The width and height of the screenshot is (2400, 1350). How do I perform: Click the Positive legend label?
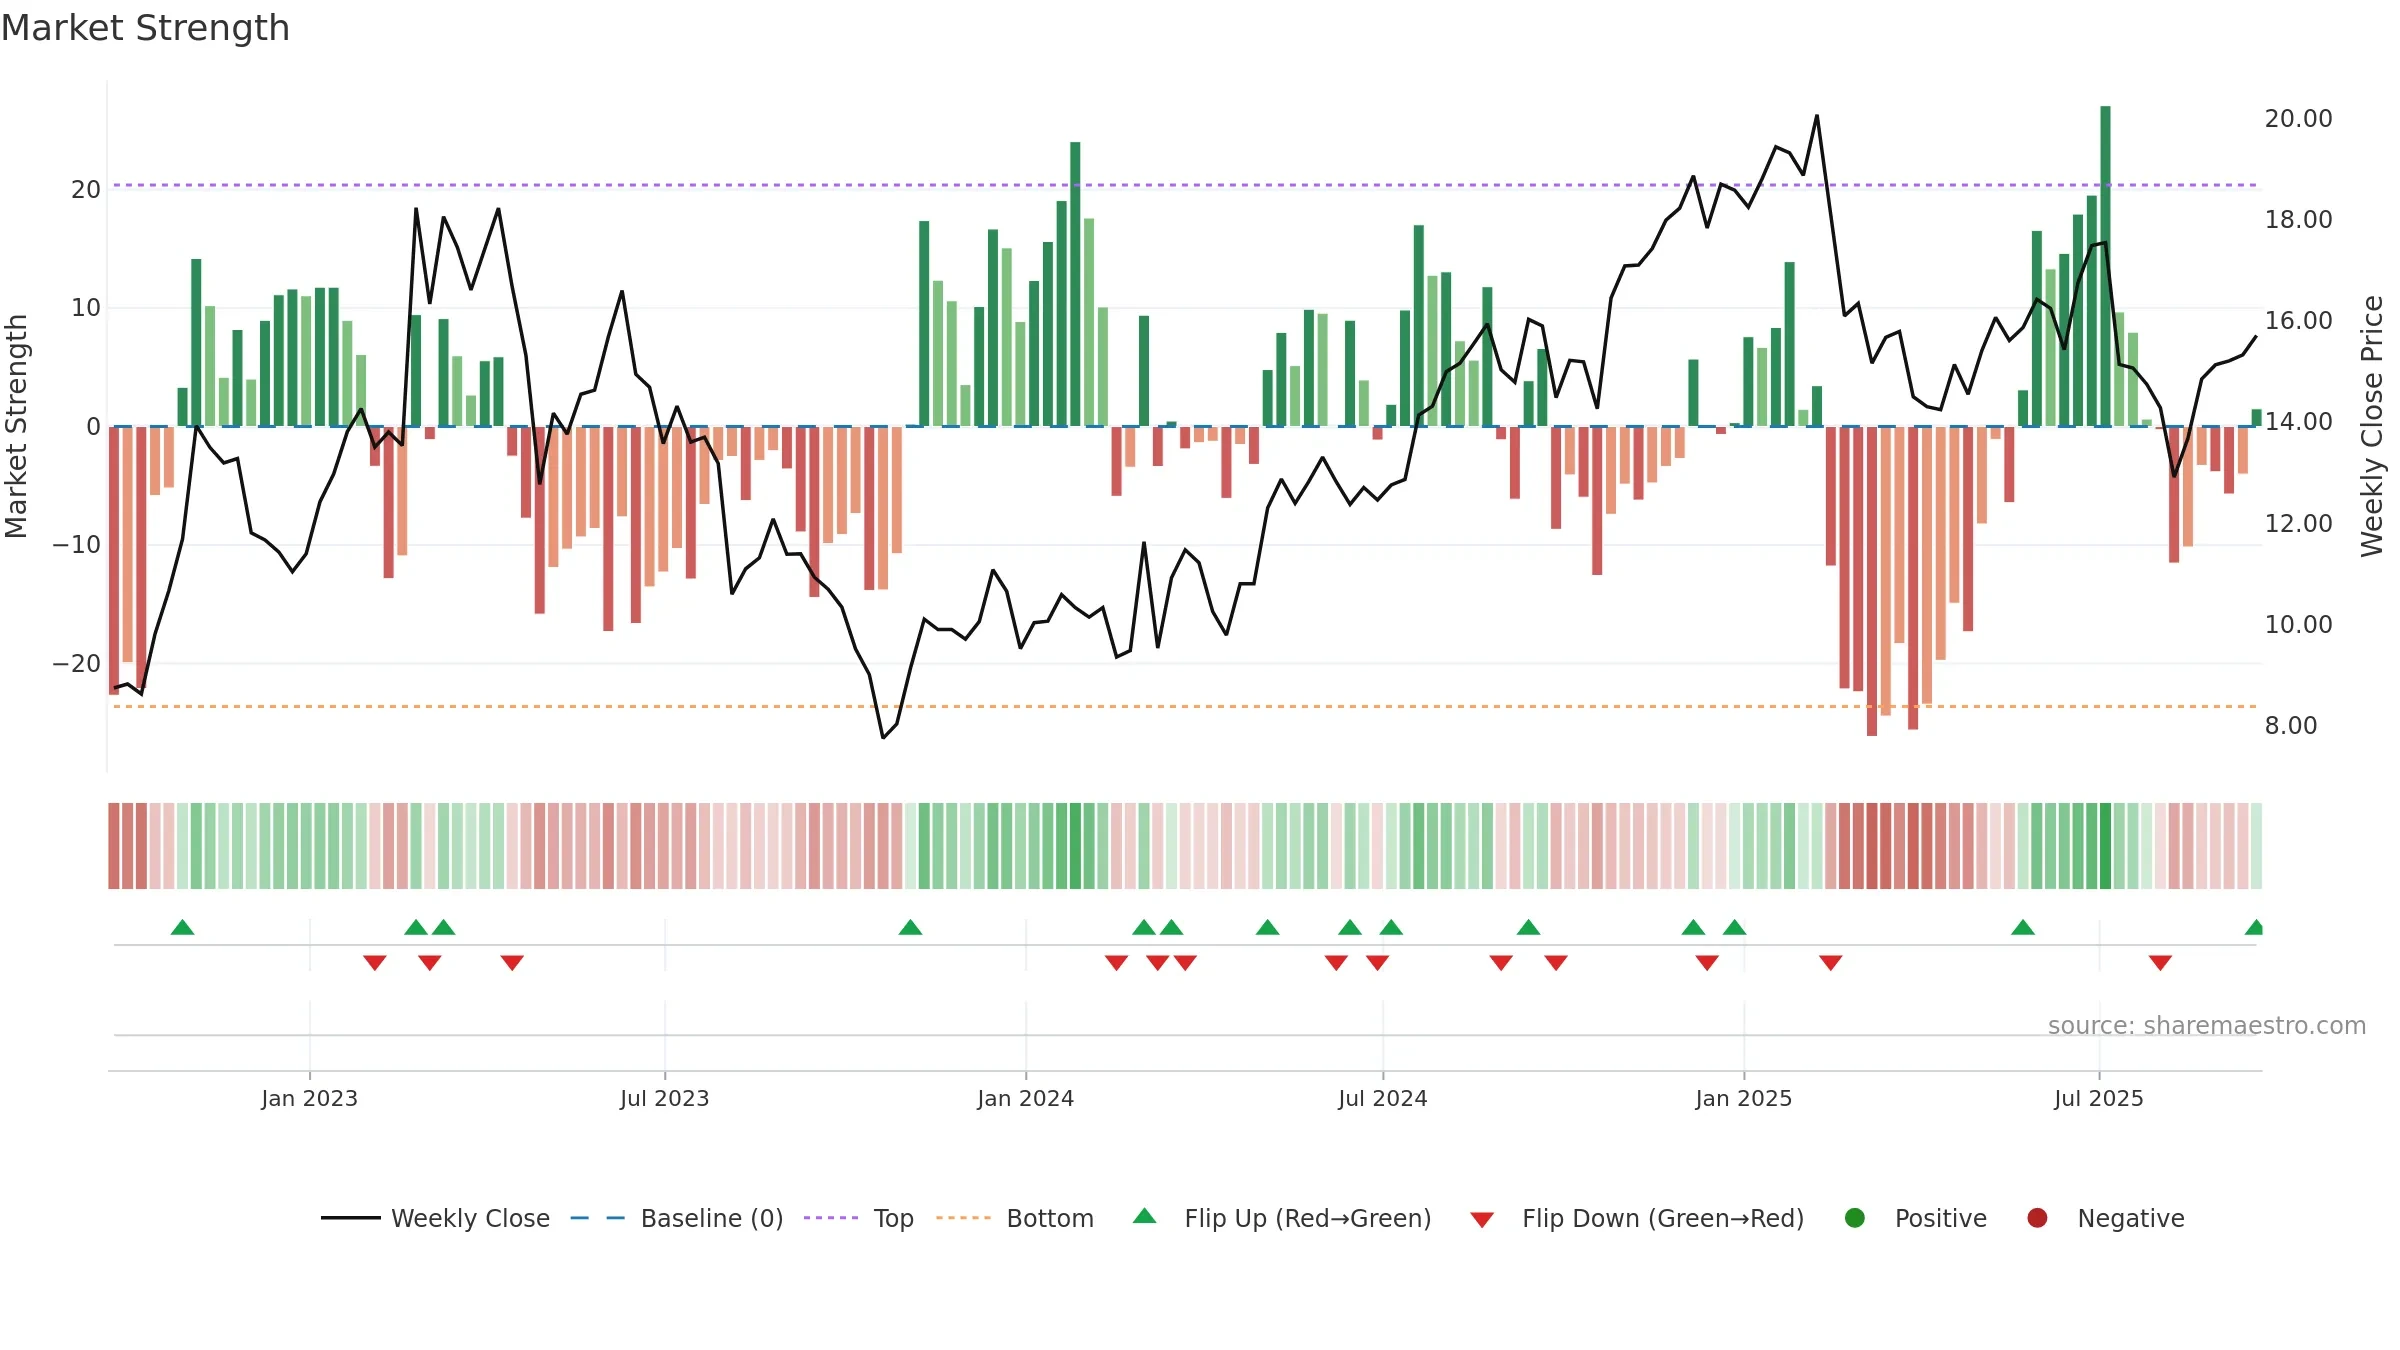click(1941, 1218)
